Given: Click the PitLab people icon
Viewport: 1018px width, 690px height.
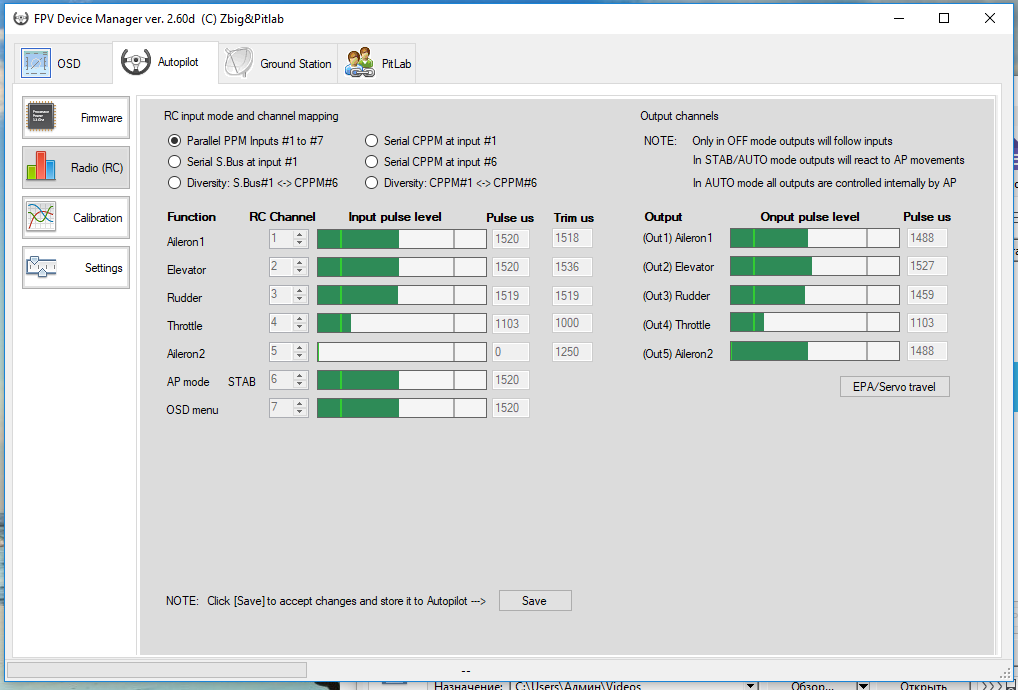Looking at the screenshot, I should (360, 63).
